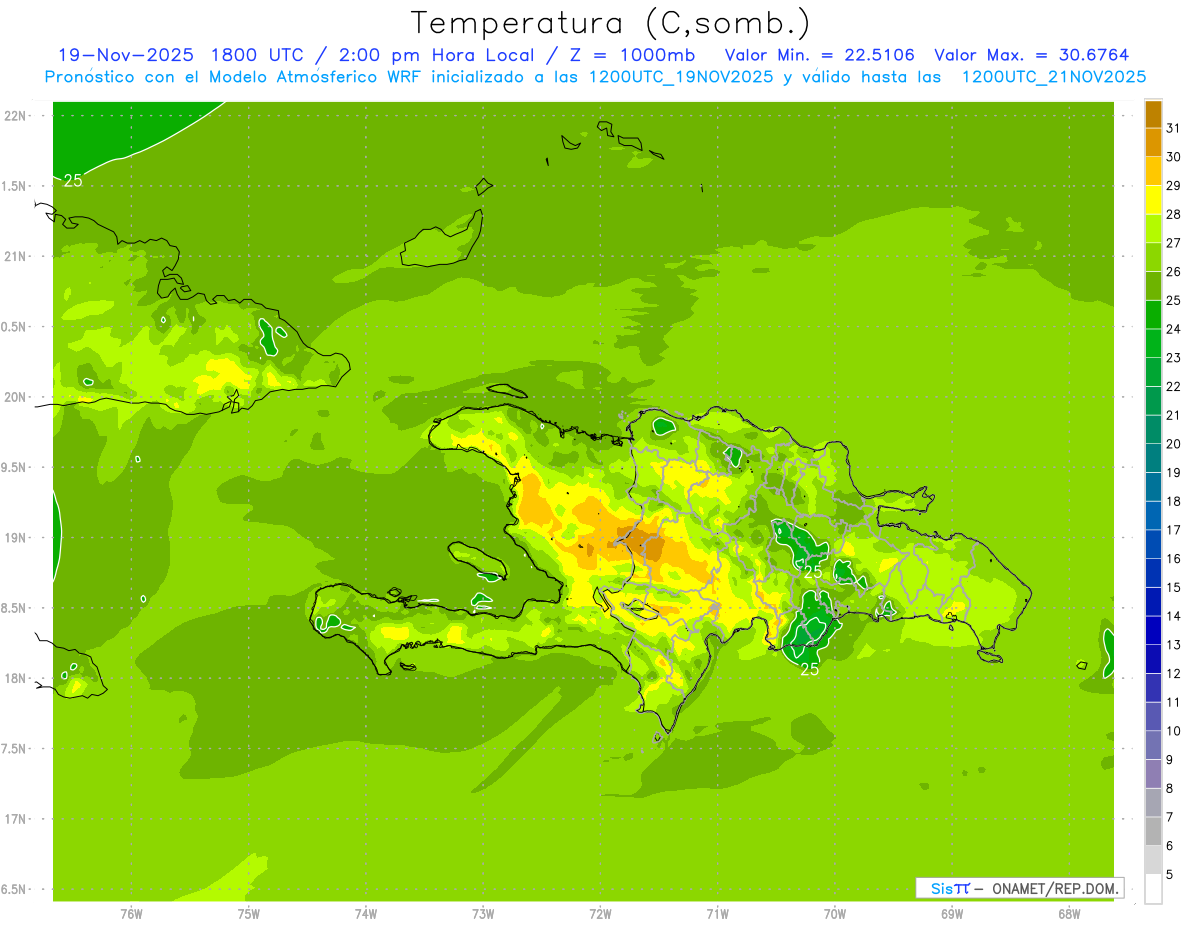Viewport: 1200px width, 927px height.
Task: Click the '73W' longitude axis label
Action: (483, 914)
